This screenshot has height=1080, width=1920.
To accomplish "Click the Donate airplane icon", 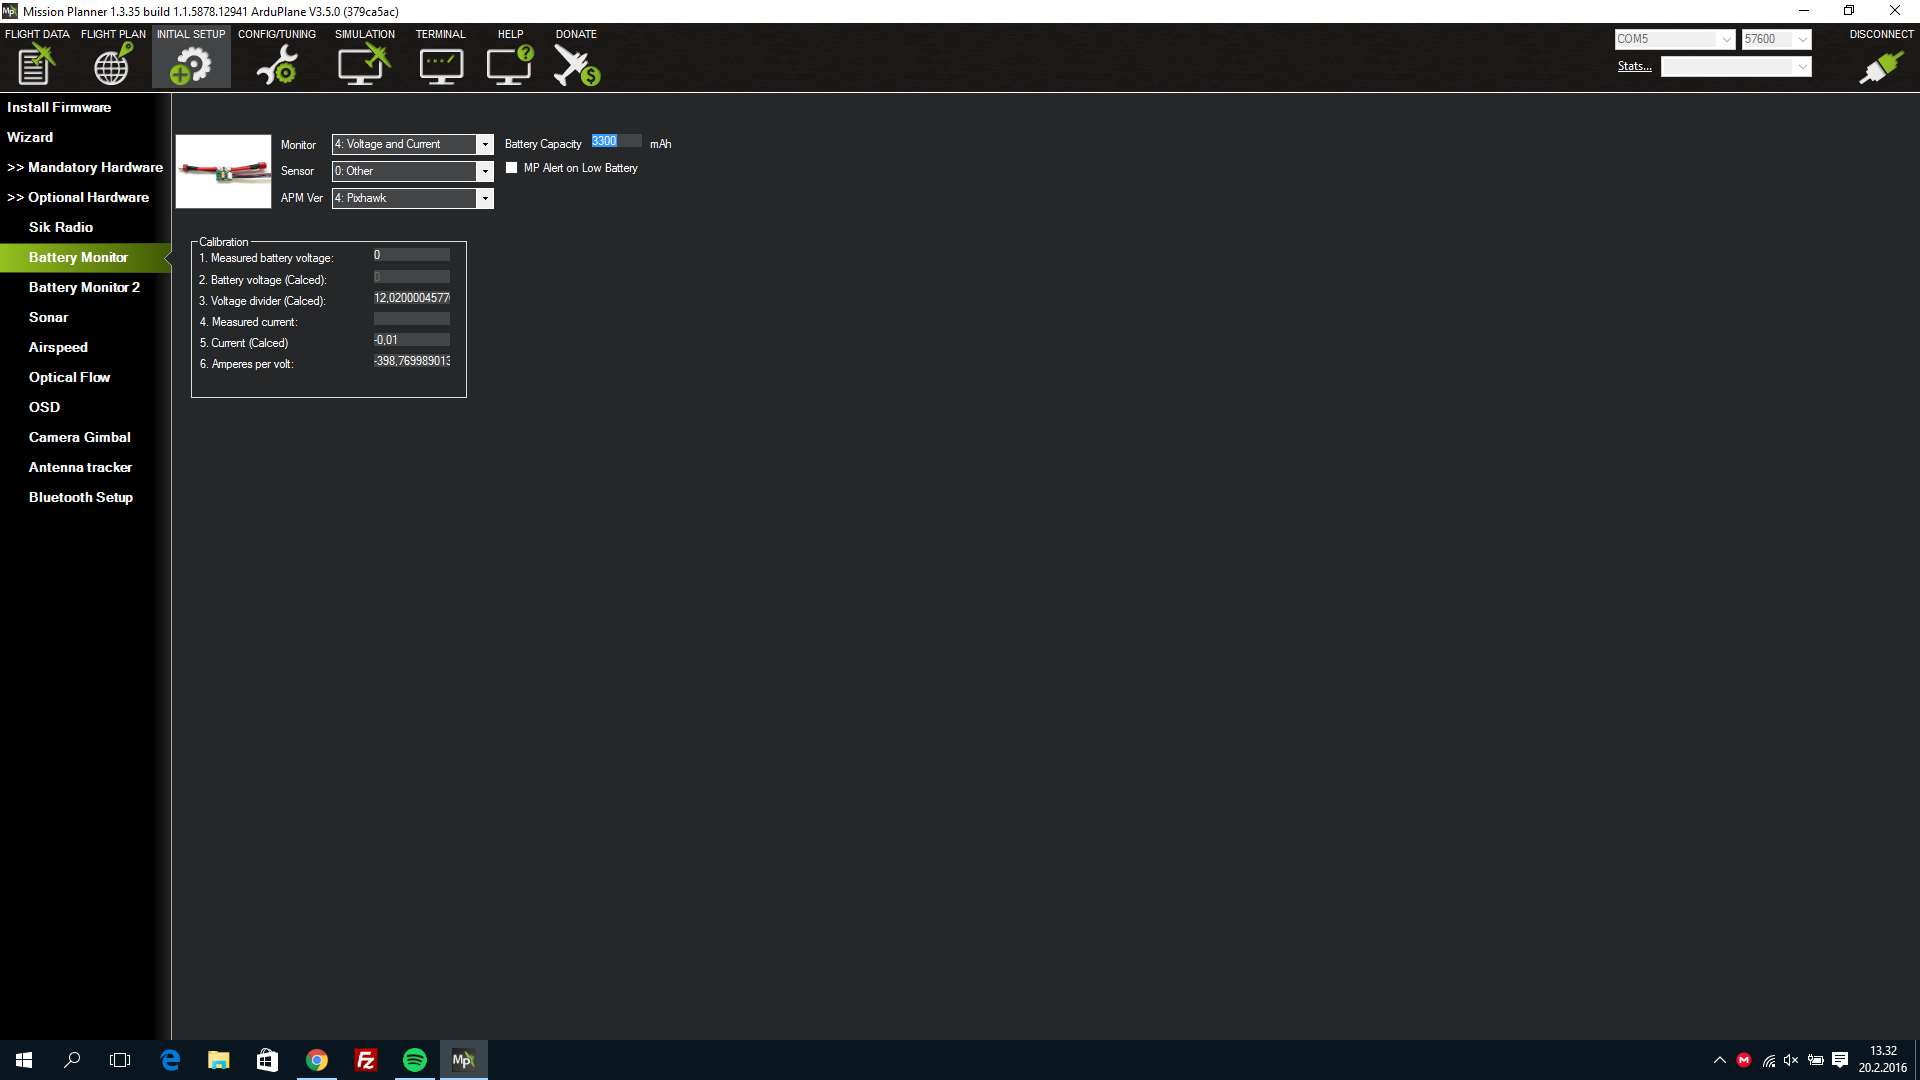I will (576, 66).
